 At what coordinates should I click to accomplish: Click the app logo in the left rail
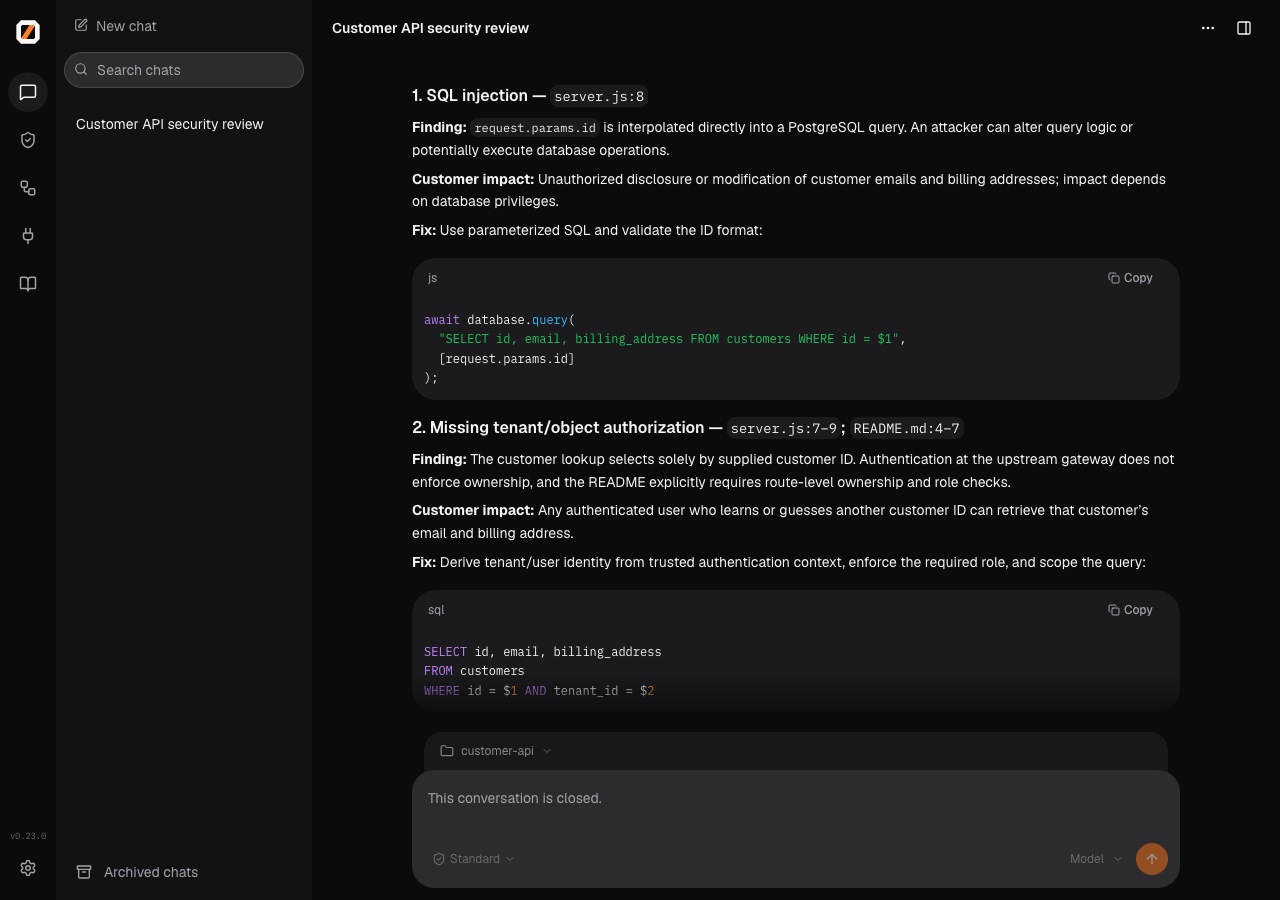[28, 32]
